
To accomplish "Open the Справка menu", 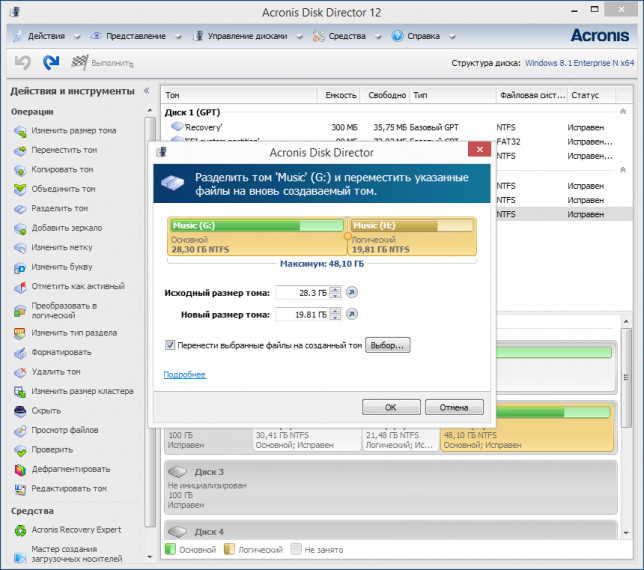I will pos(423,36).
